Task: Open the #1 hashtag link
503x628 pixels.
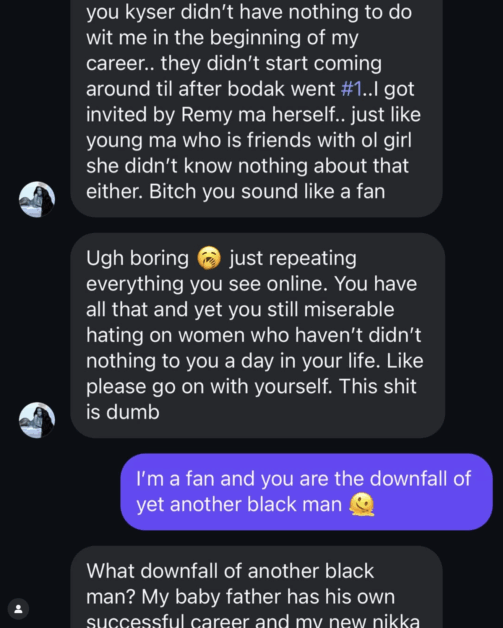Action: click(x=351, y=89)
